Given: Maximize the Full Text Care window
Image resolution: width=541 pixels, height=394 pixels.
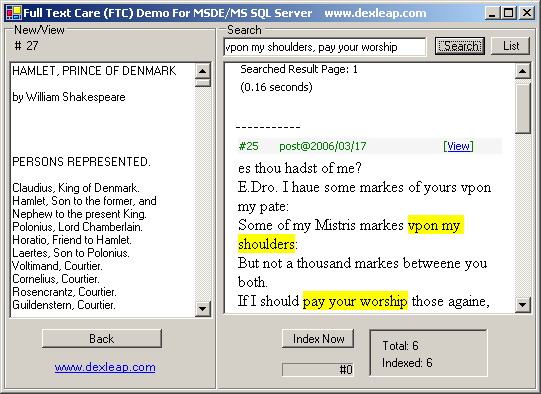Looking at the screenshot, I should pyautogui.click(x=509, y=13).
